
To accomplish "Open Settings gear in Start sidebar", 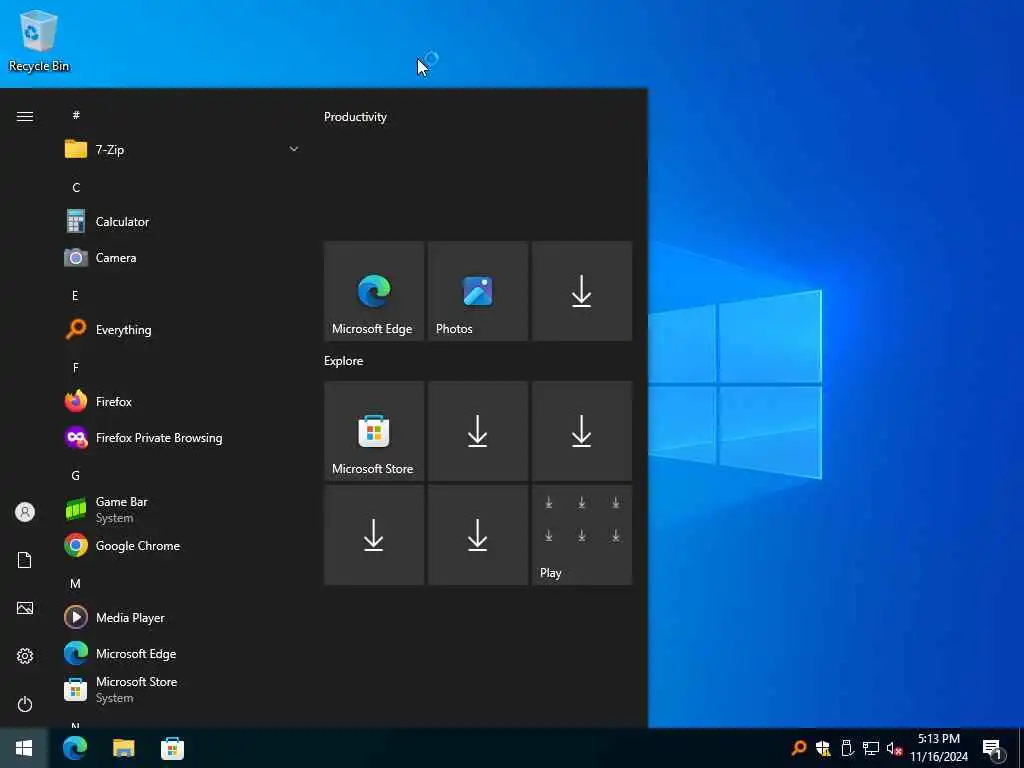I will [25, 656].
